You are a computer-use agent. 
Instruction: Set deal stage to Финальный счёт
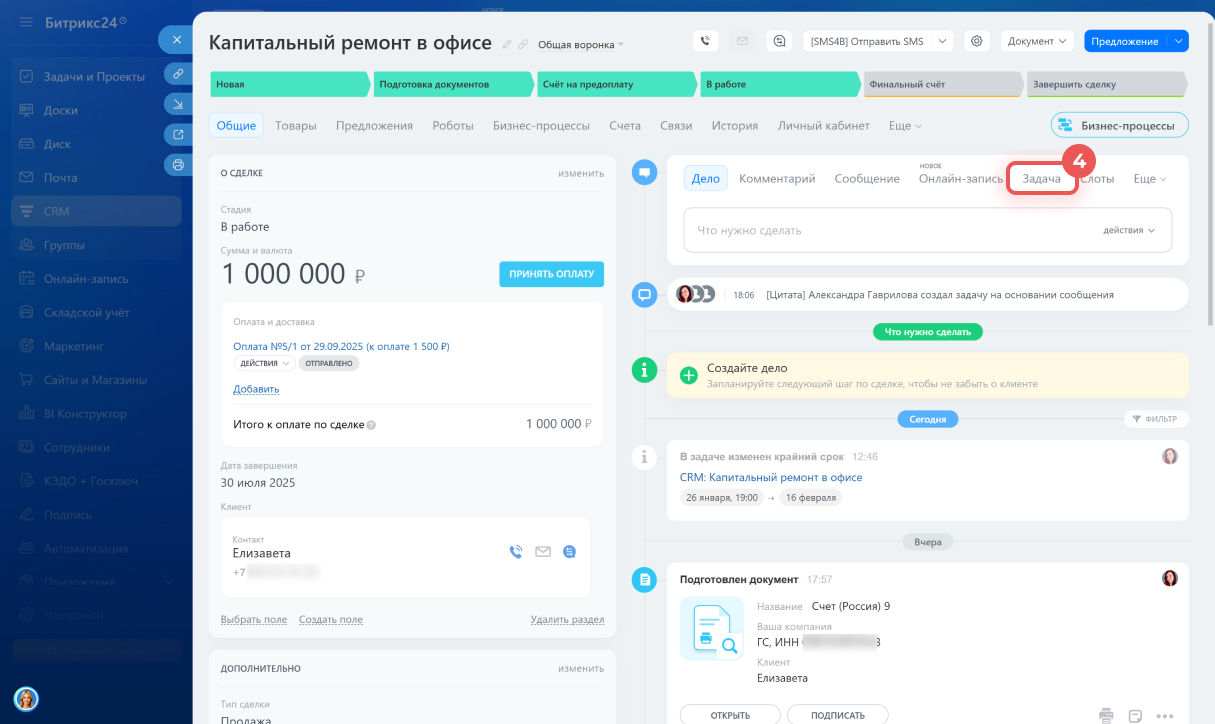[943, 85]
